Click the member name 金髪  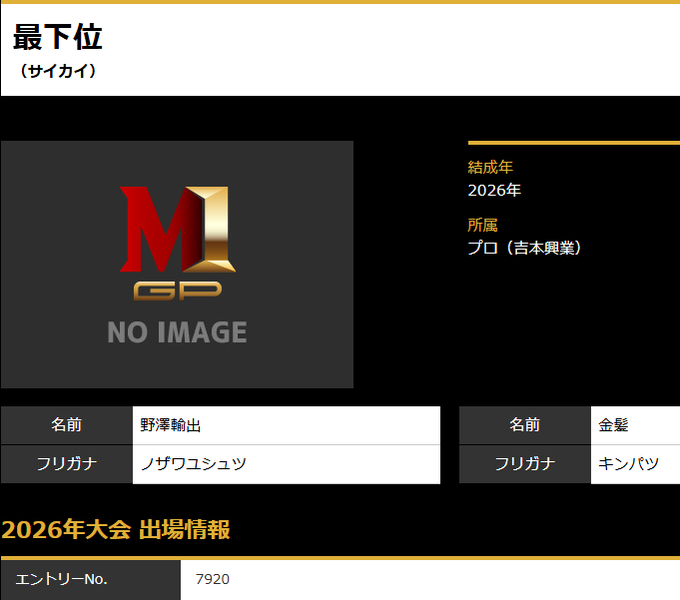613,425
